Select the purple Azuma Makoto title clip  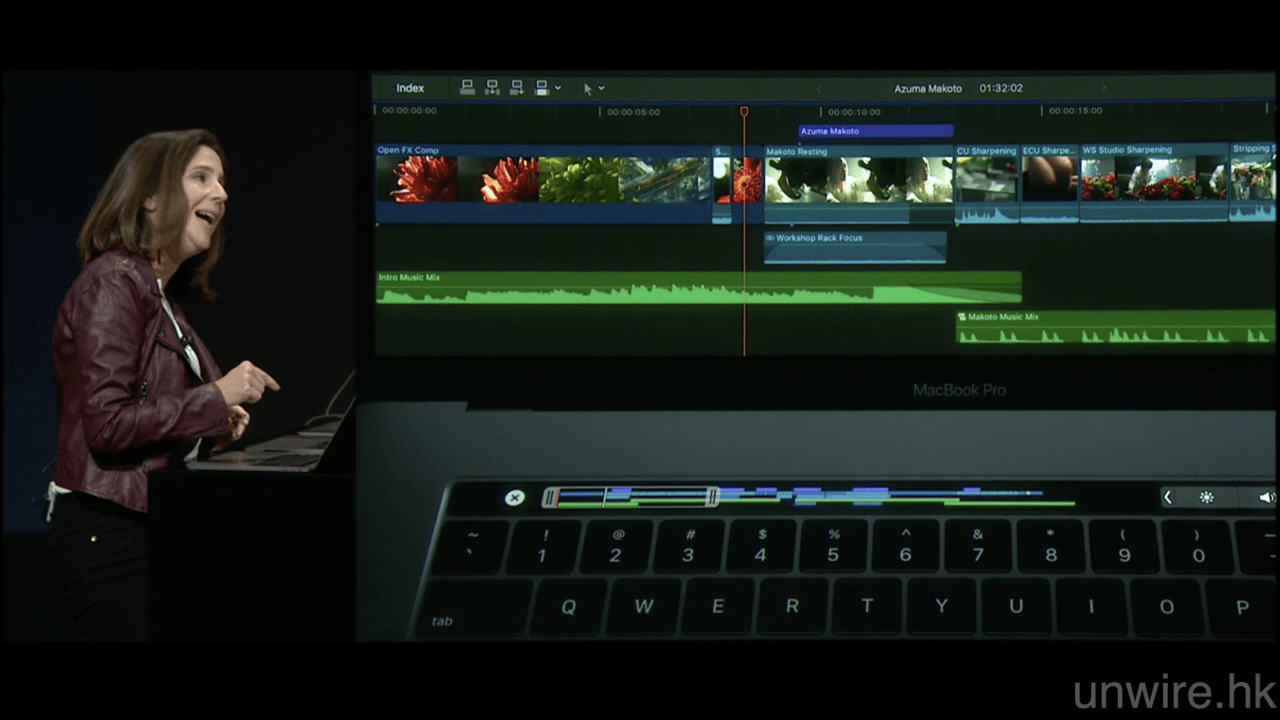click(876, 131)
